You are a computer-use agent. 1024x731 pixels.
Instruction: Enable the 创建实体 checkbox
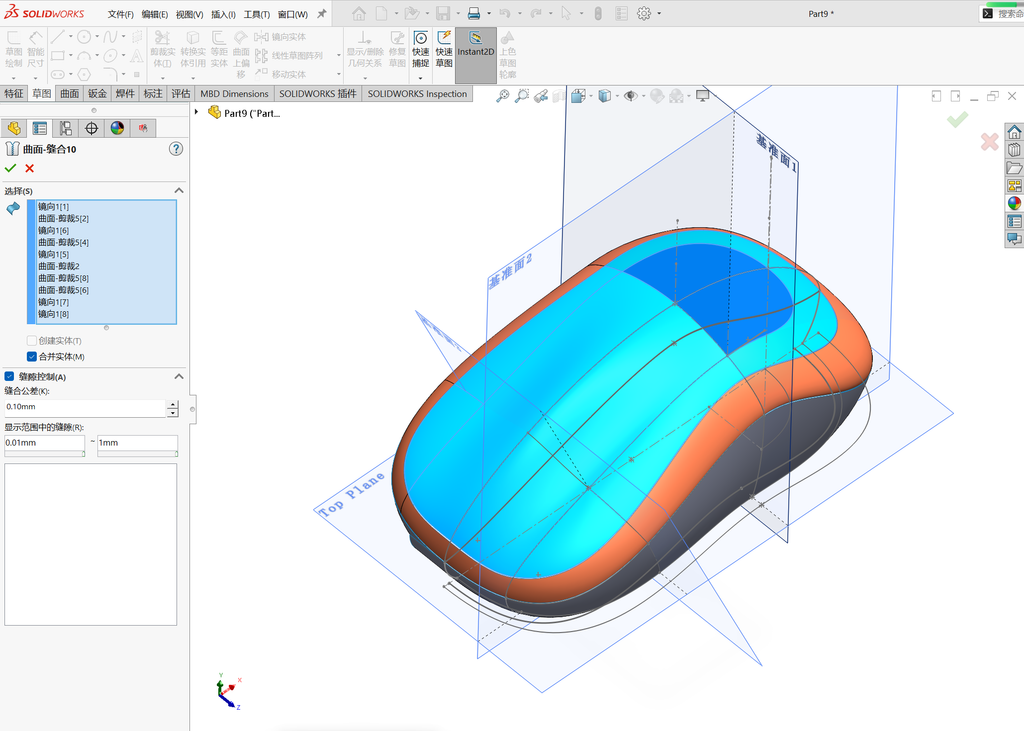(x=31, y=341)
